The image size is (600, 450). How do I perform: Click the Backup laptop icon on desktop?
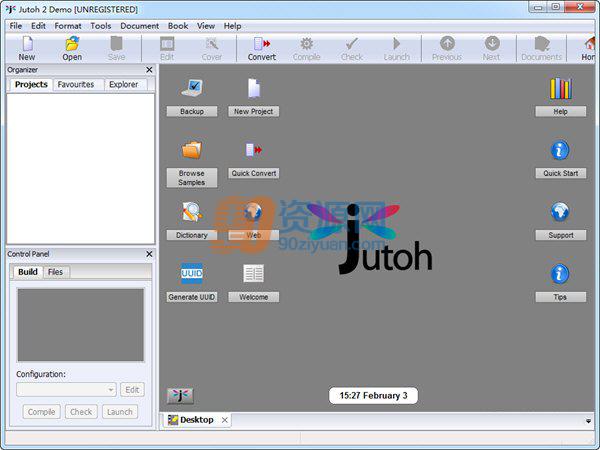coord(192,88)
